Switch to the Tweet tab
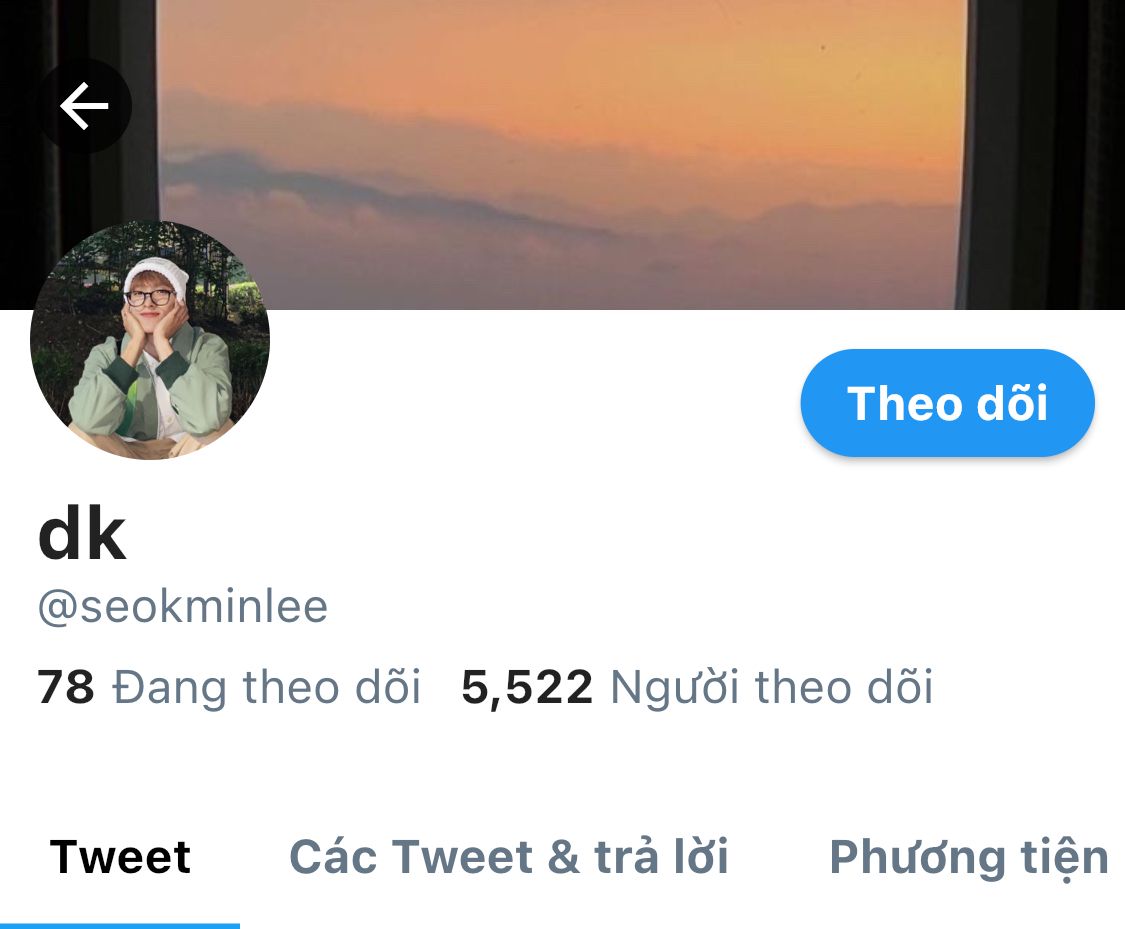 point(120,857)
